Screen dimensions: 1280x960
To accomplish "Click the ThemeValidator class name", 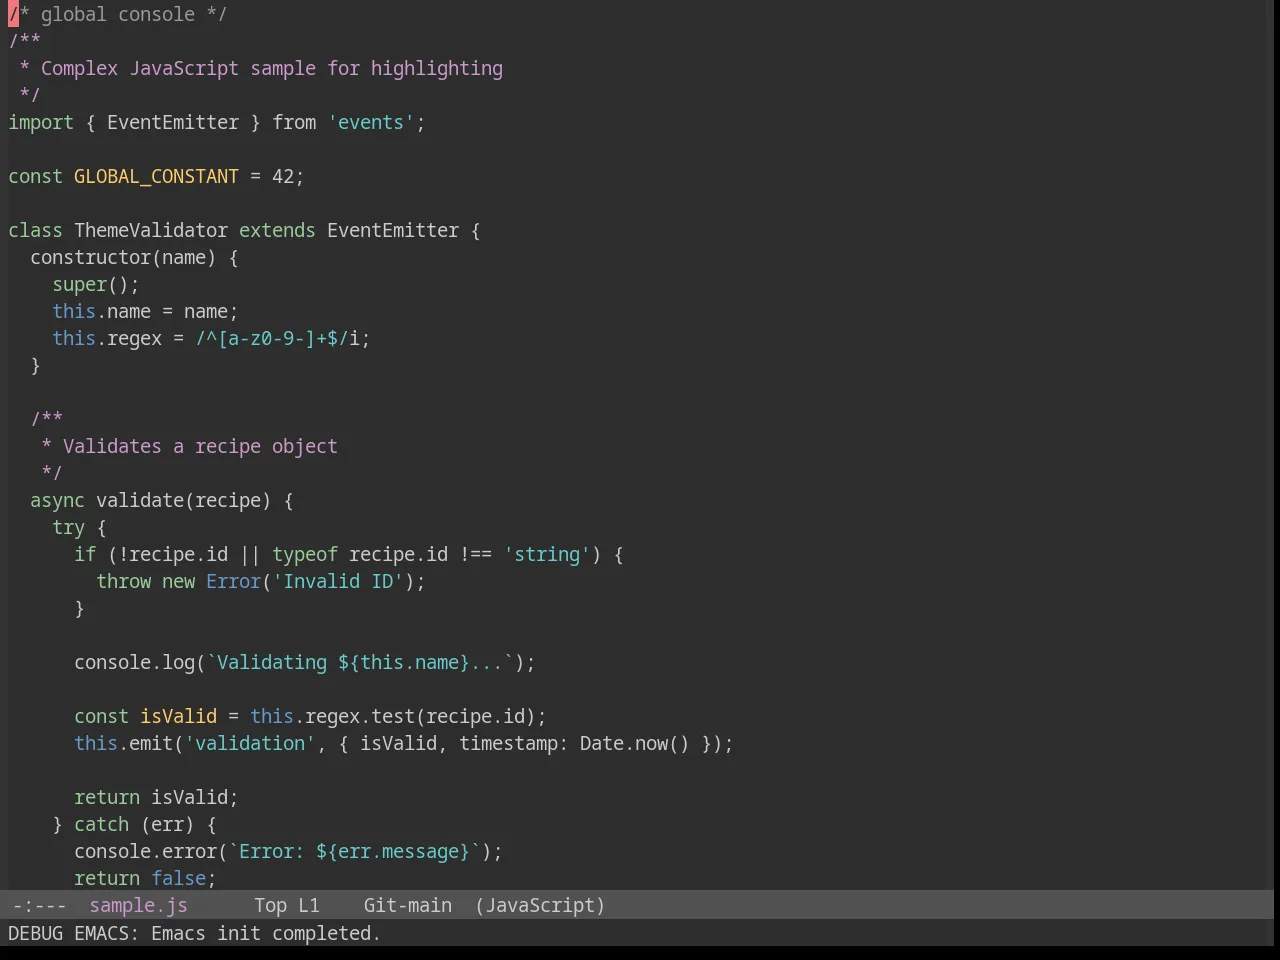I will 151,230.
